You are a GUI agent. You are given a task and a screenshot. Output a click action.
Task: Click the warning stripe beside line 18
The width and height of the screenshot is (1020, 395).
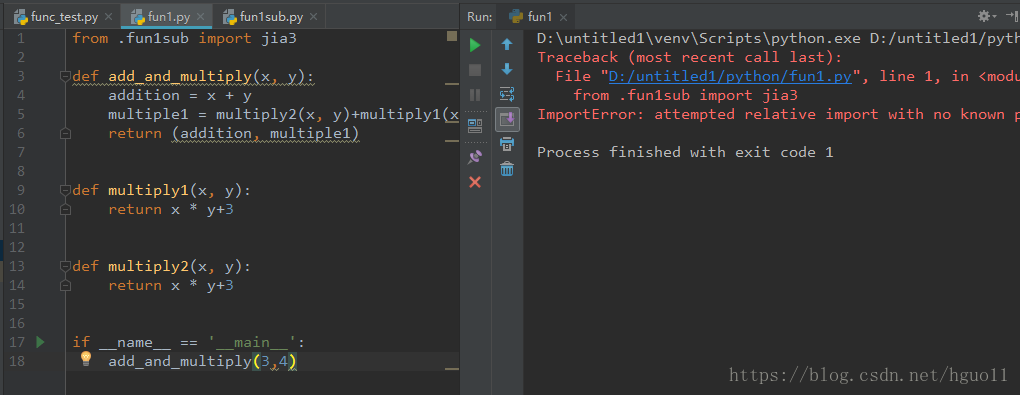451,369
